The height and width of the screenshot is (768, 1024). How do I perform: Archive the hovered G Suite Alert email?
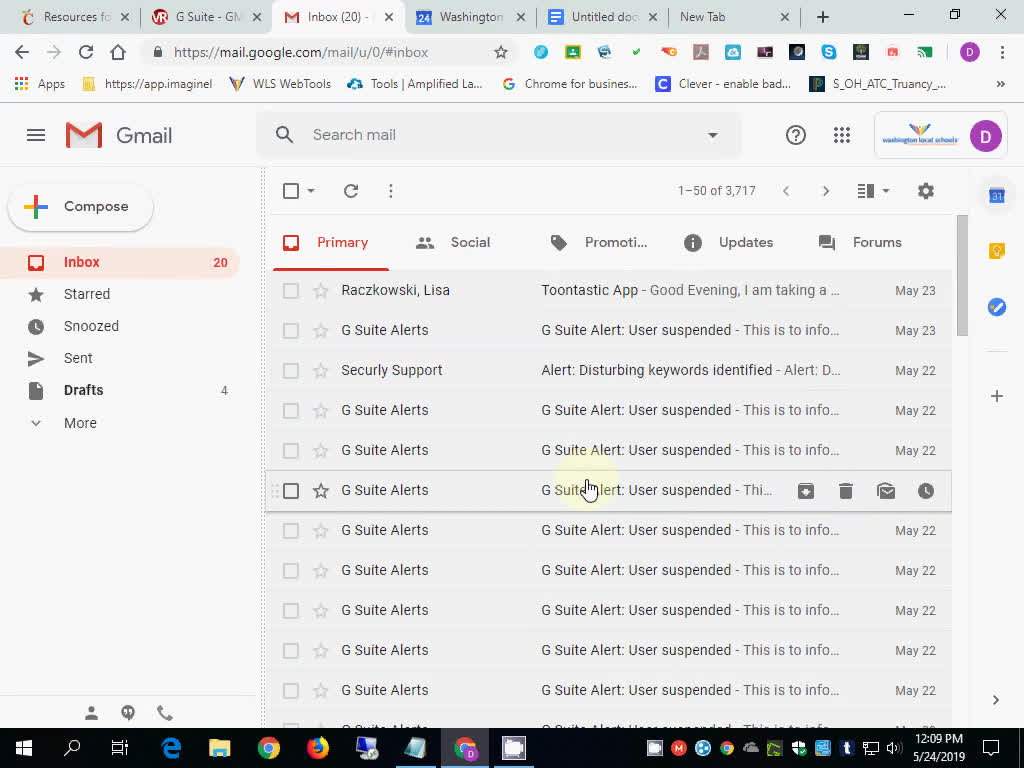806,490
